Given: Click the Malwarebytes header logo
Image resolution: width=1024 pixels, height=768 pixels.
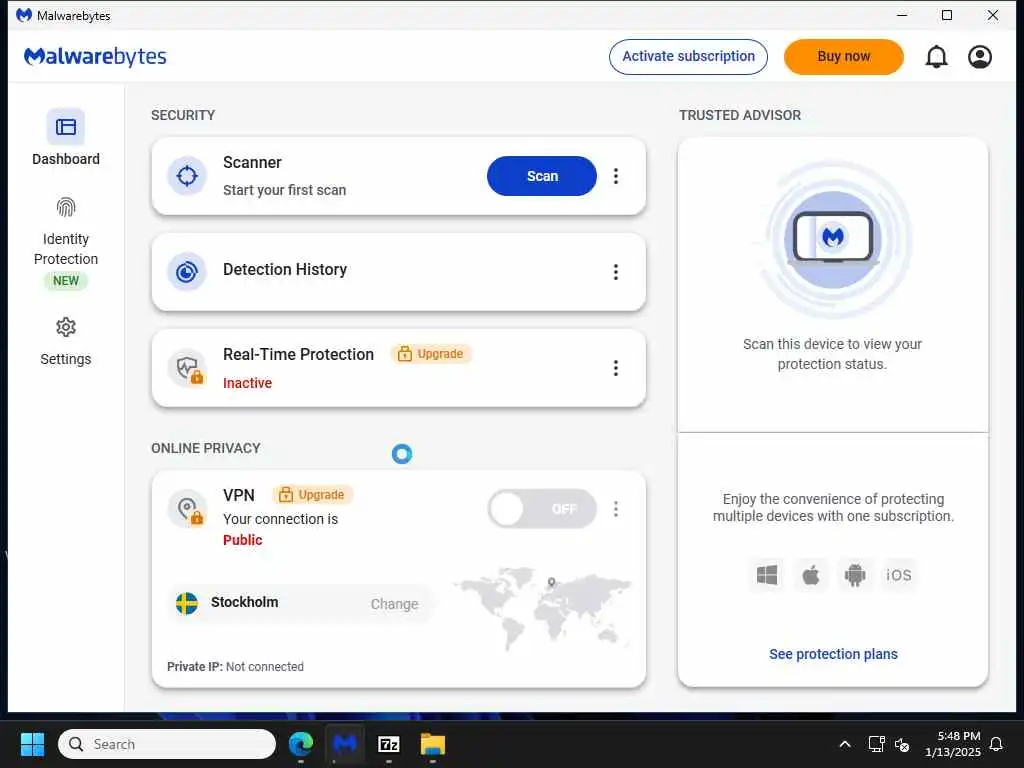Looking at the screenshot, I should pos(95,57).
